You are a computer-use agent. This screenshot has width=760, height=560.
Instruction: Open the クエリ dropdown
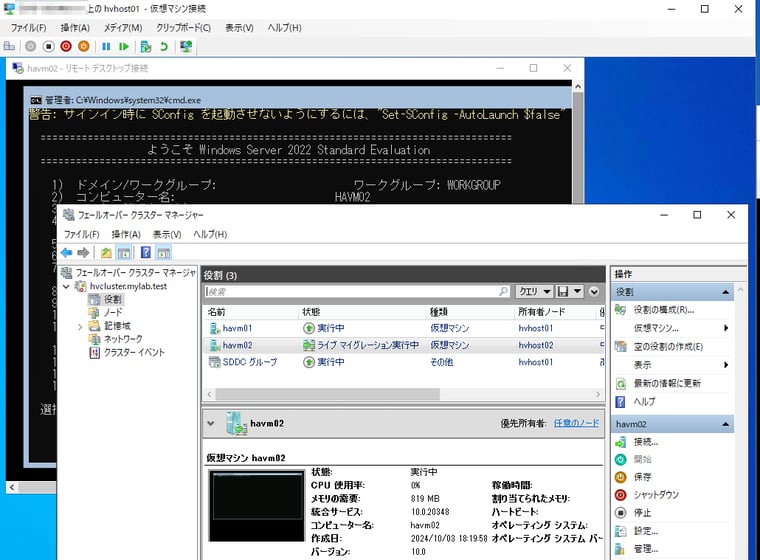[534, 291]
